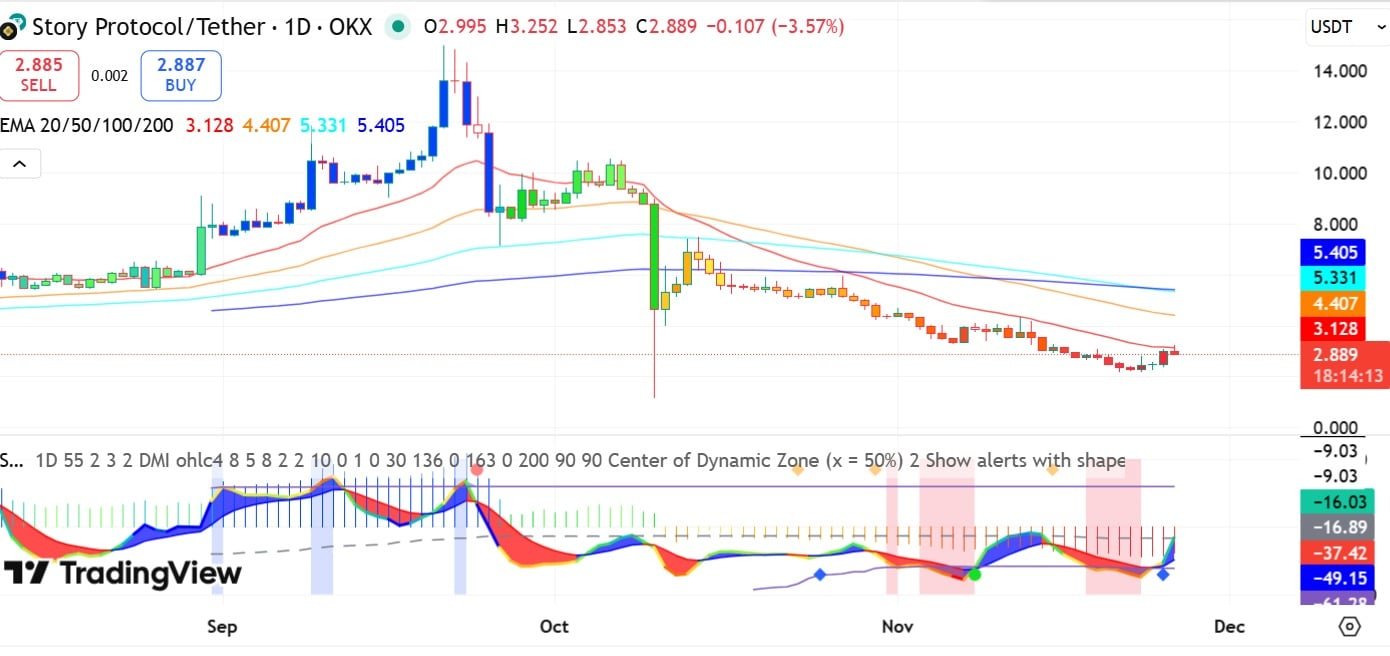Click the Oct label on time axis
Screen dimensions: 1390x656
click(553, 626)
